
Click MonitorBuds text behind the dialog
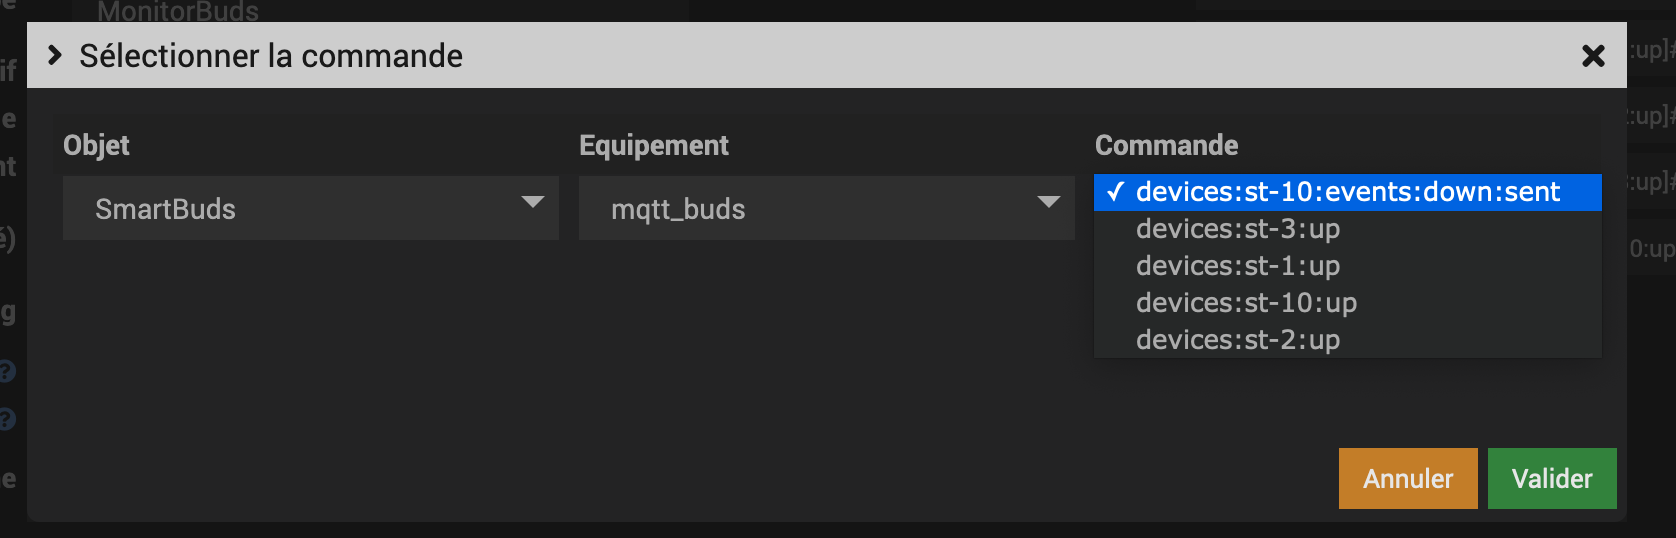178,12
